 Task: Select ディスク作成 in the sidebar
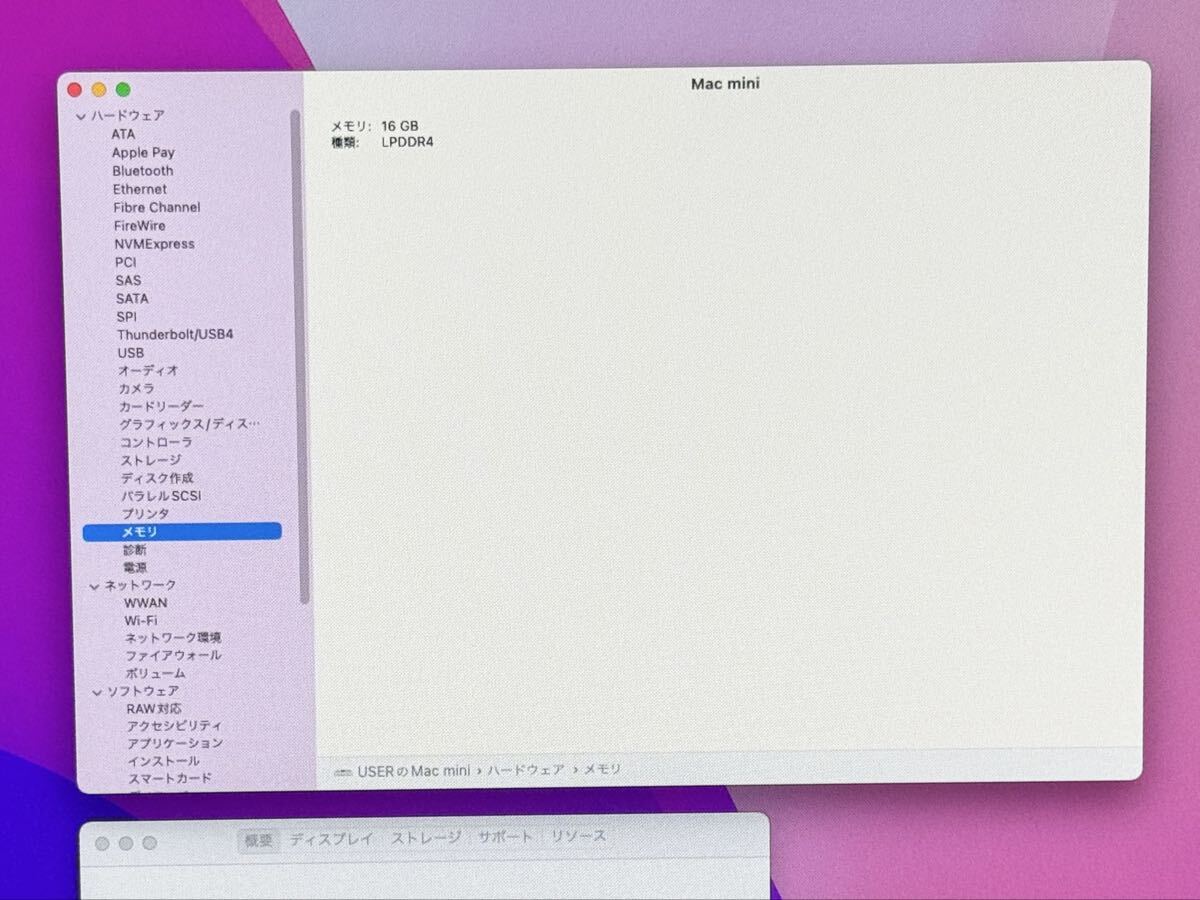158,479
